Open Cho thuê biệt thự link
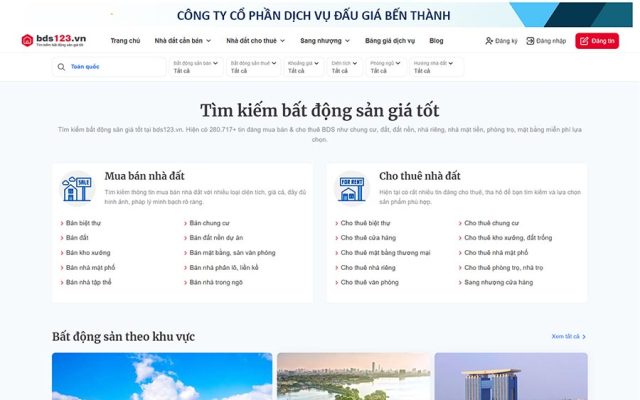The height and width of the screenshot is (400, 640). click(365, 223)
